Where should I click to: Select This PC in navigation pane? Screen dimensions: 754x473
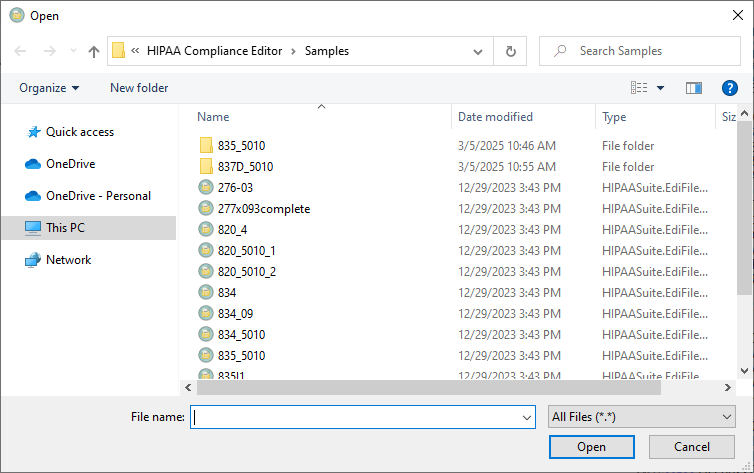(x=88, y=228)
